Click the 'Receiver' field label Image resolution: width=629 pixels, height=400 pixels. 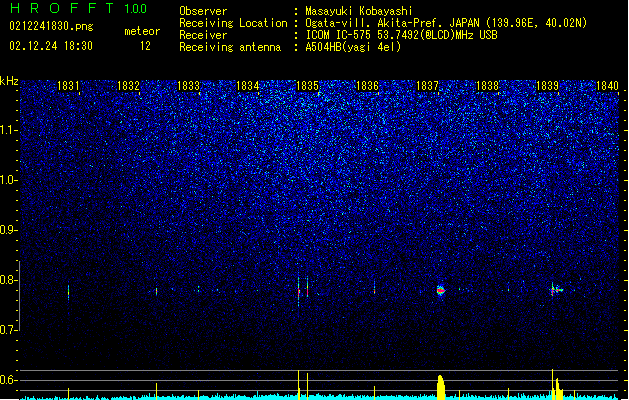click(203, 35)
